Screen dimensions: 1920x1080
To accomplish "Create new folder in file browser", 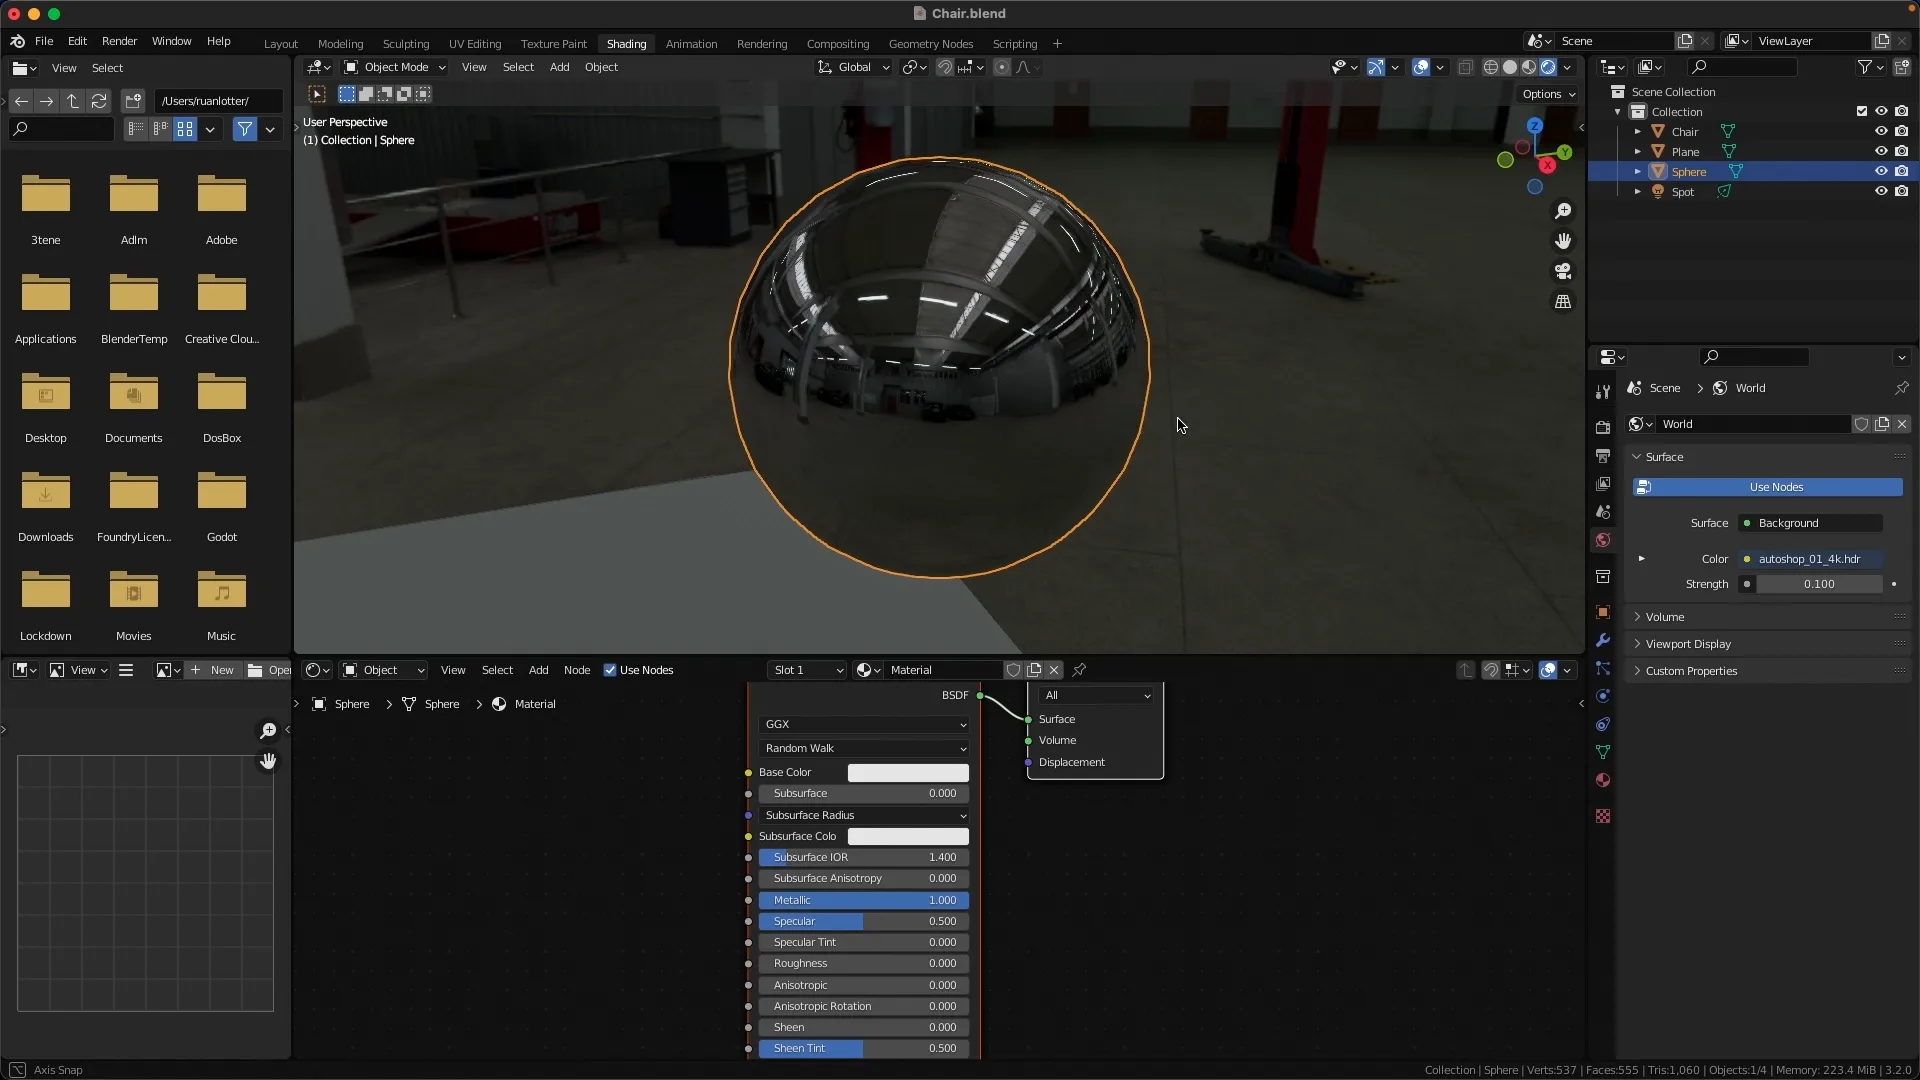I will click(133, 101).
